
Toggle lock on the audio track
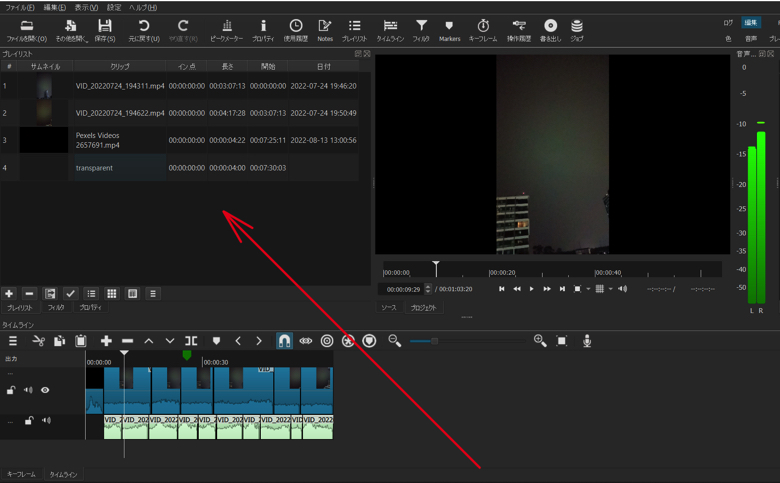[29, 421]
